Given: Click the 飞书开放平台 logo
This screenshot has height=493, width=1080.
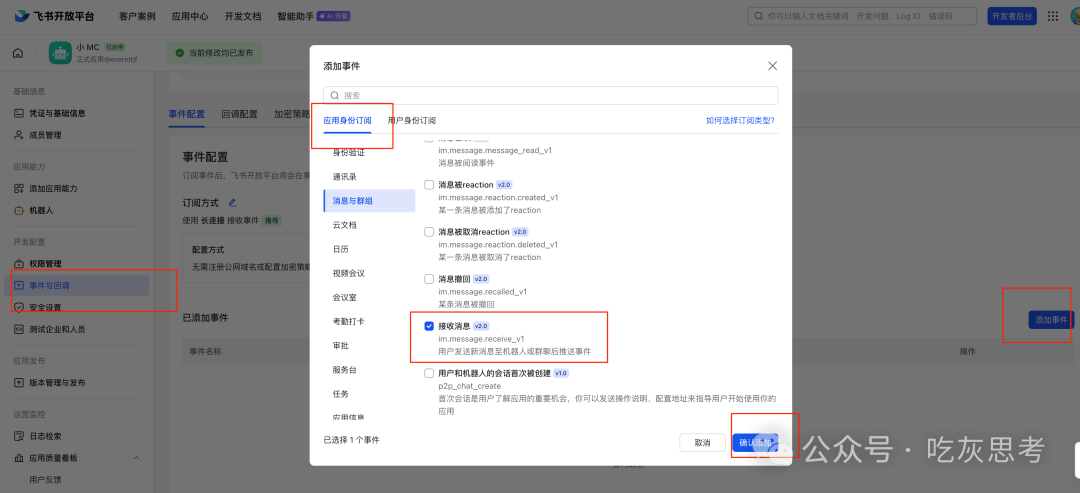Looking at the screenshot, I should pyautogui.click(x=55, y=16).
